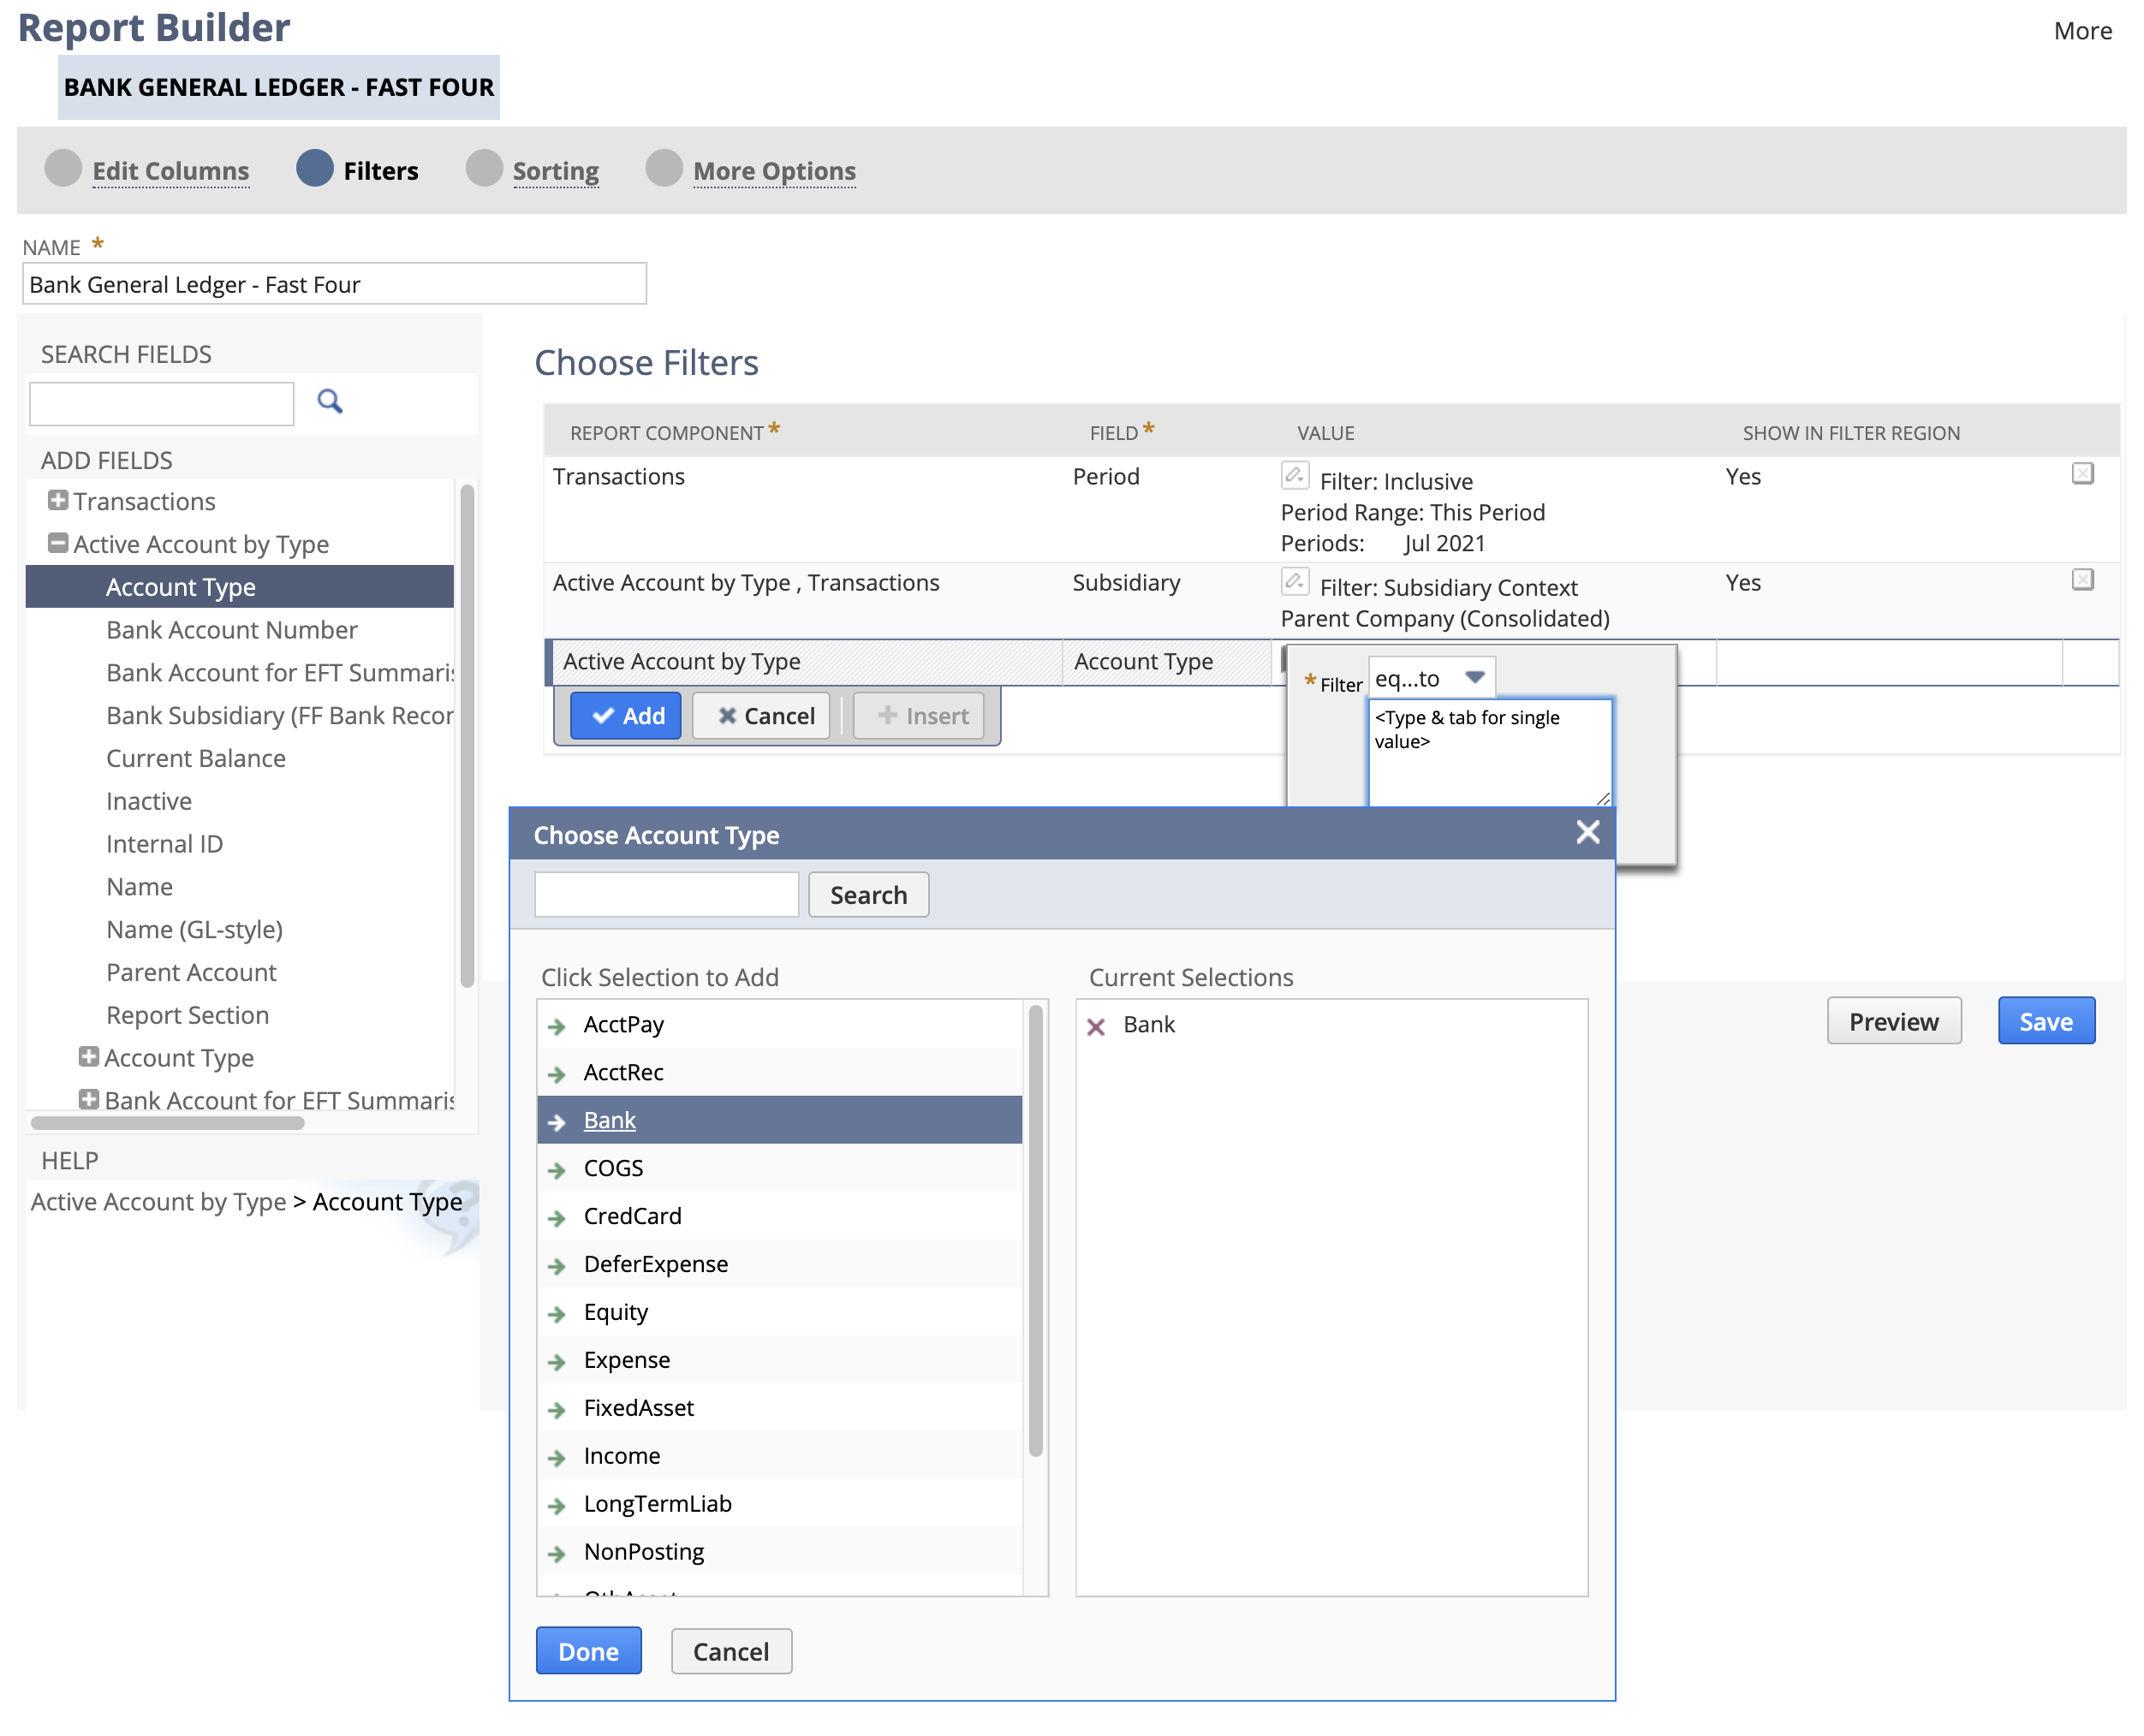Viewport: 2144px width, 1736px height.
Task: Delete the Period filter row with its X icon
Action: pos(2083,474)
